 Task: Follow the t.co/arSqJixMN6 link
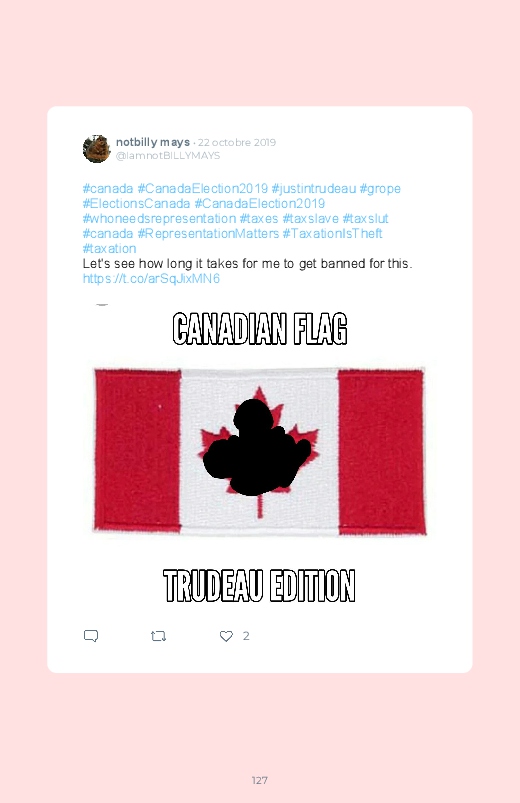pyautogui.click(x=151, y=279)
